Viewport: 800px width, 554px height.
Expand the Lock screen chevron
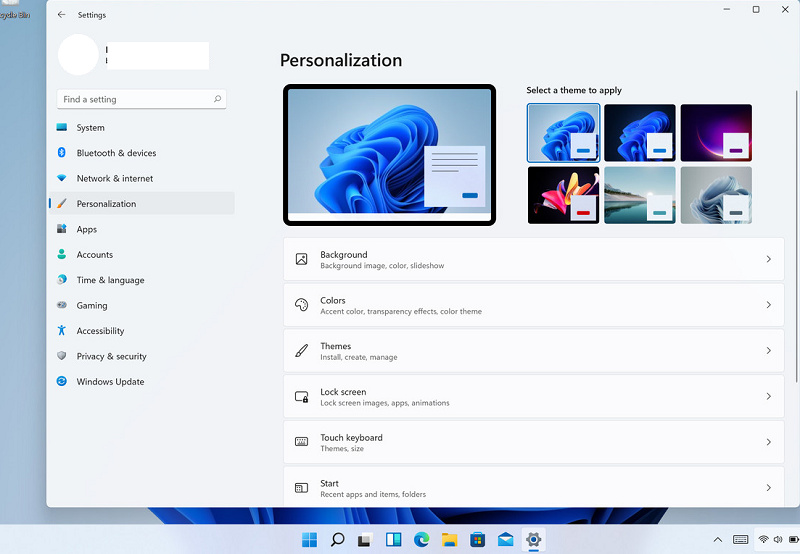pos(768,396)
